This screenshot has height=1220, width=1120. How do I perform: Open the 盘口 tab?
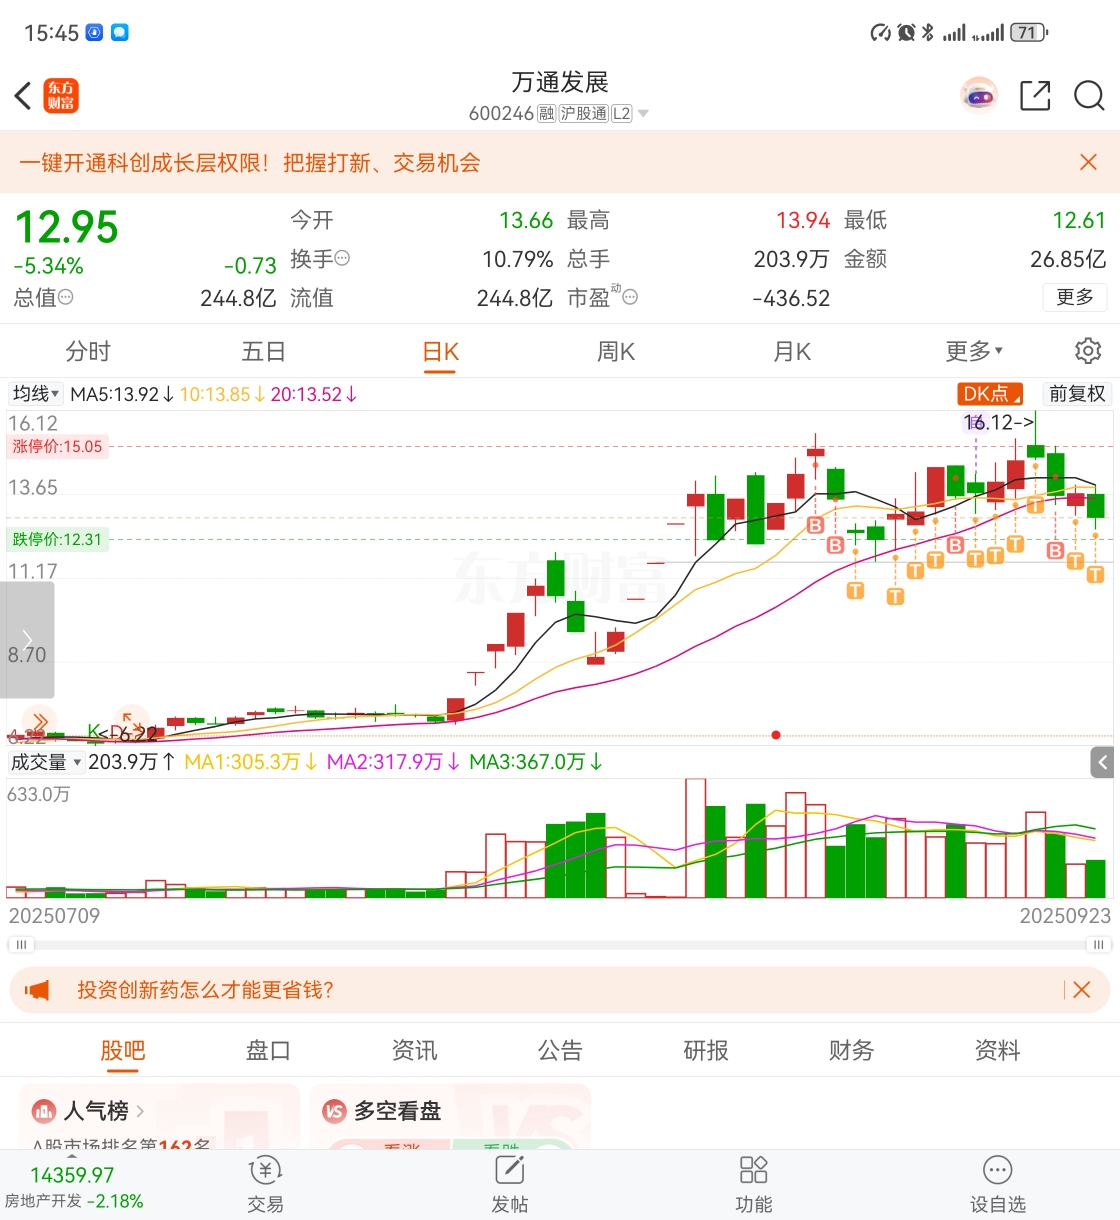coord(268,1050)
